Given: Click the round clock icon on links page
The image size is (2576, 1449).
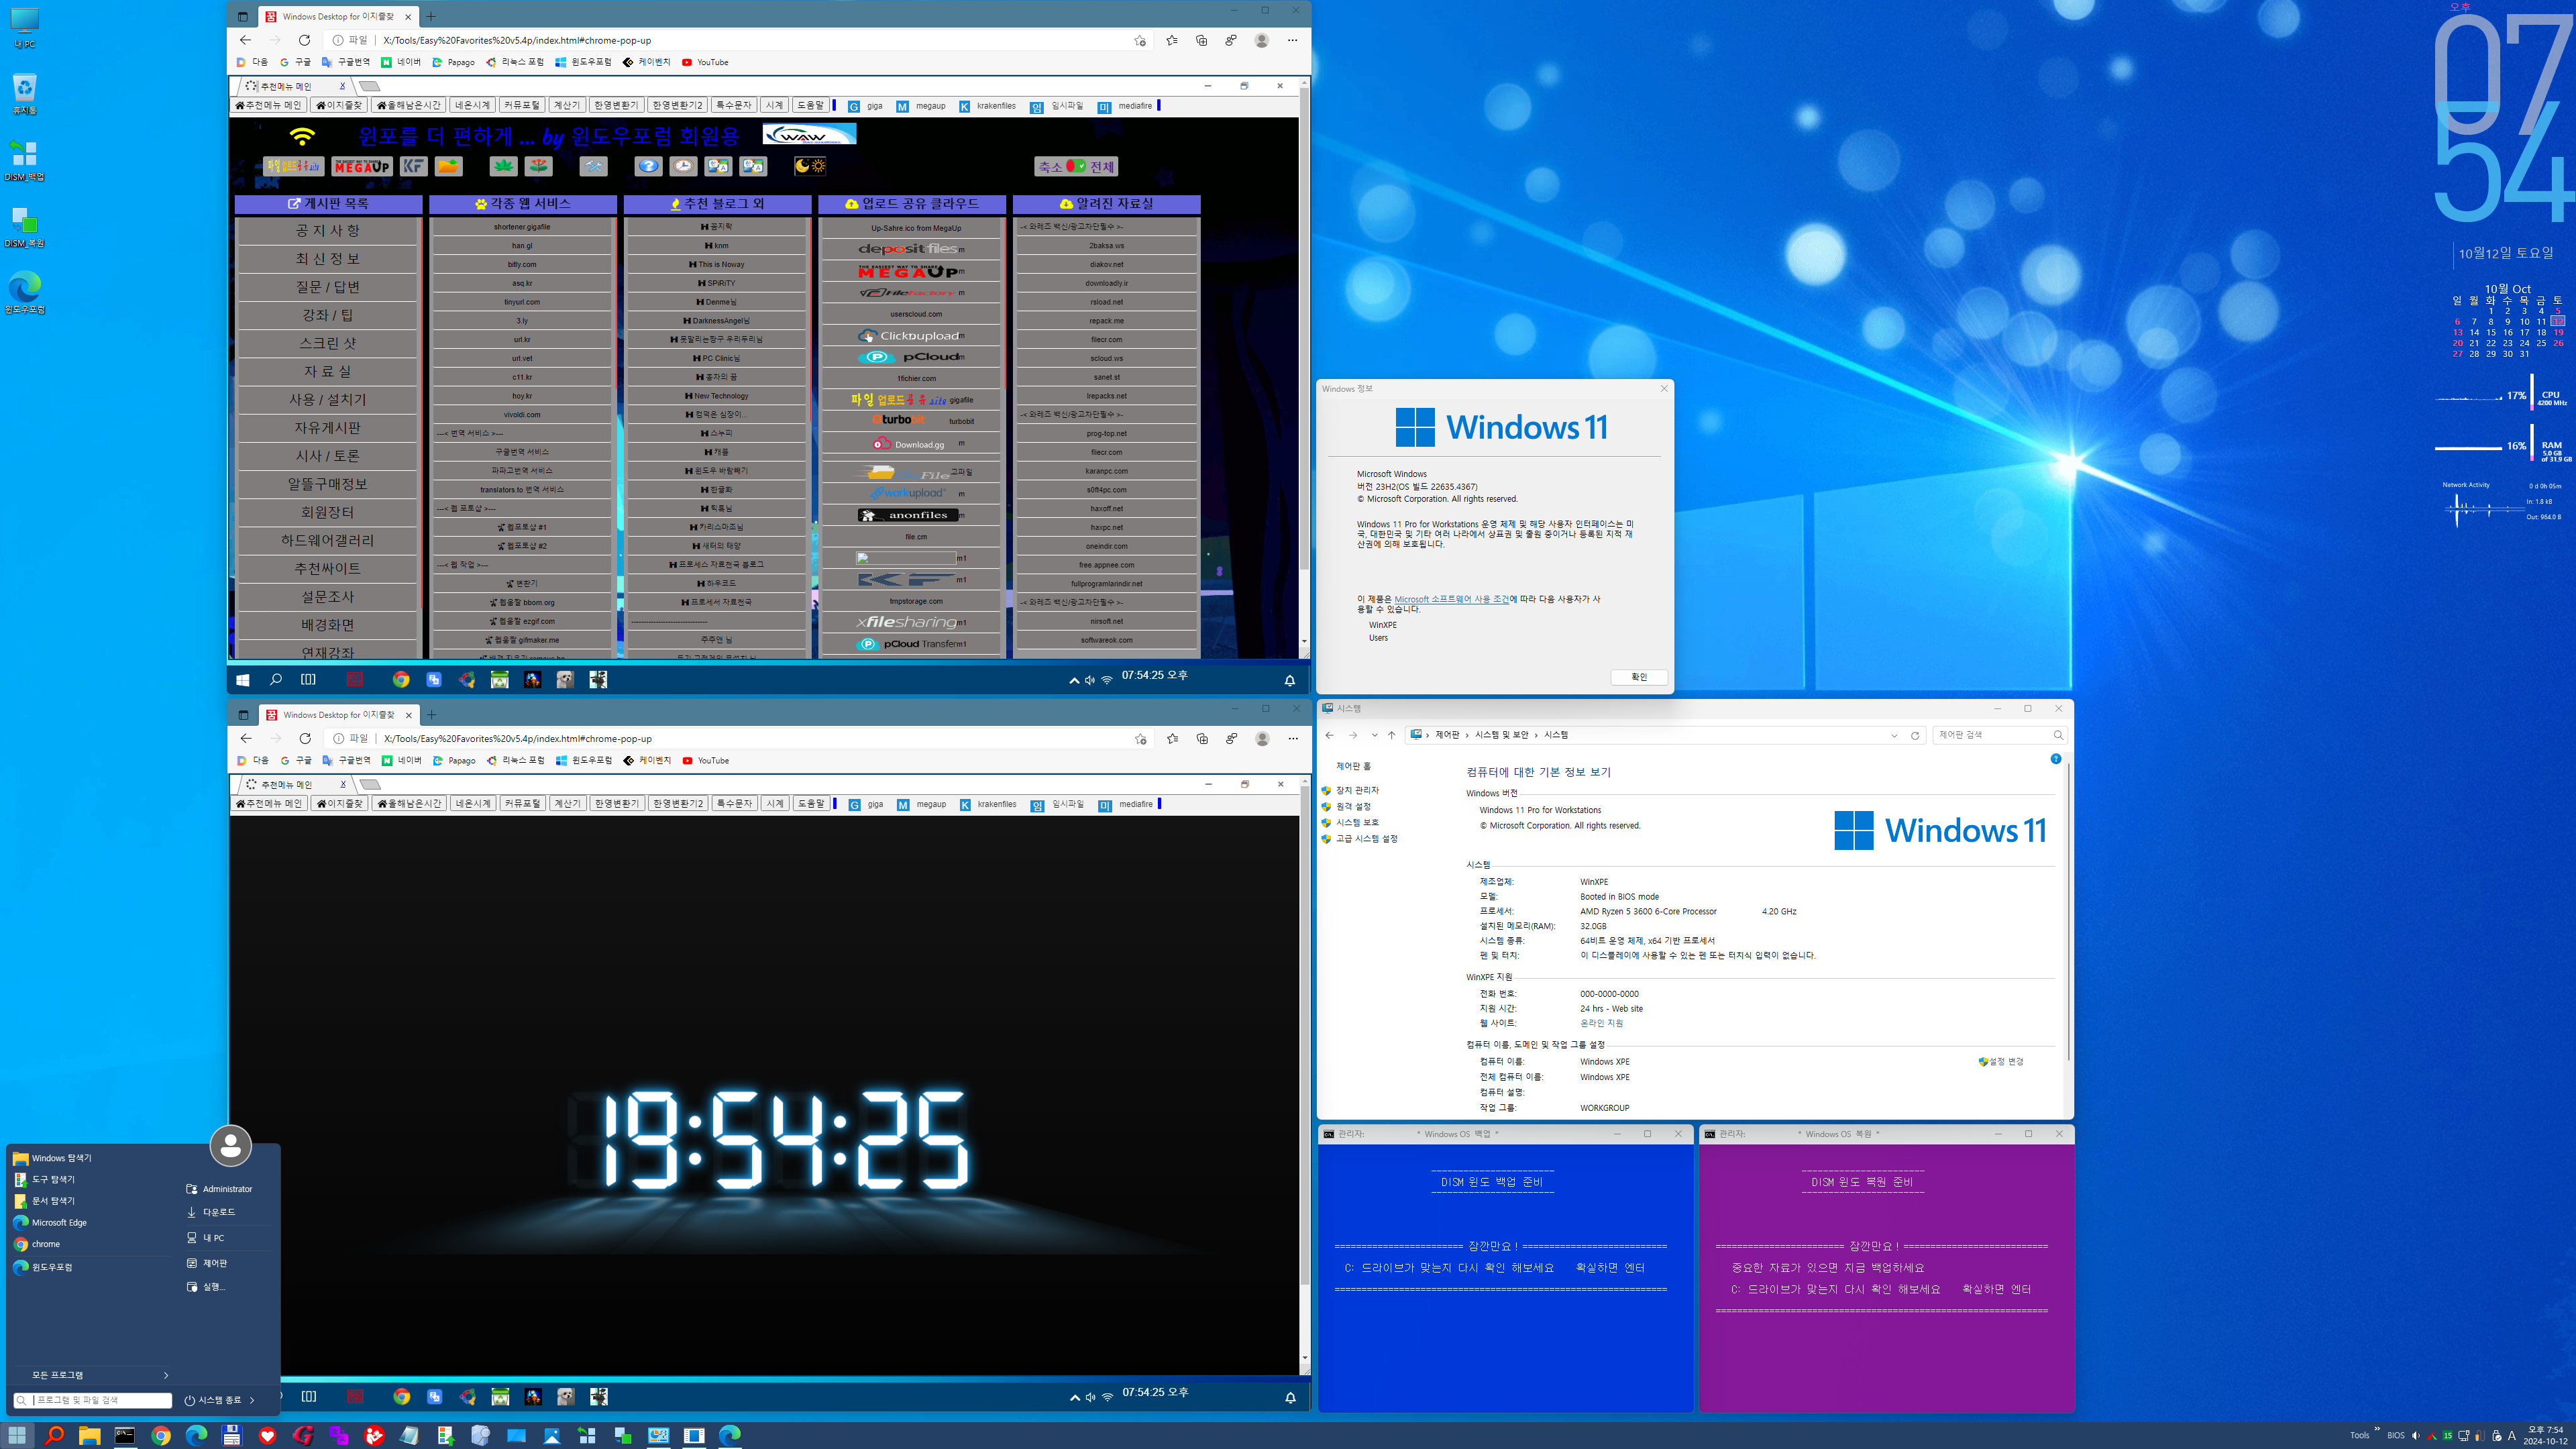Looking at the screenshot, I should tap(683, 166).
